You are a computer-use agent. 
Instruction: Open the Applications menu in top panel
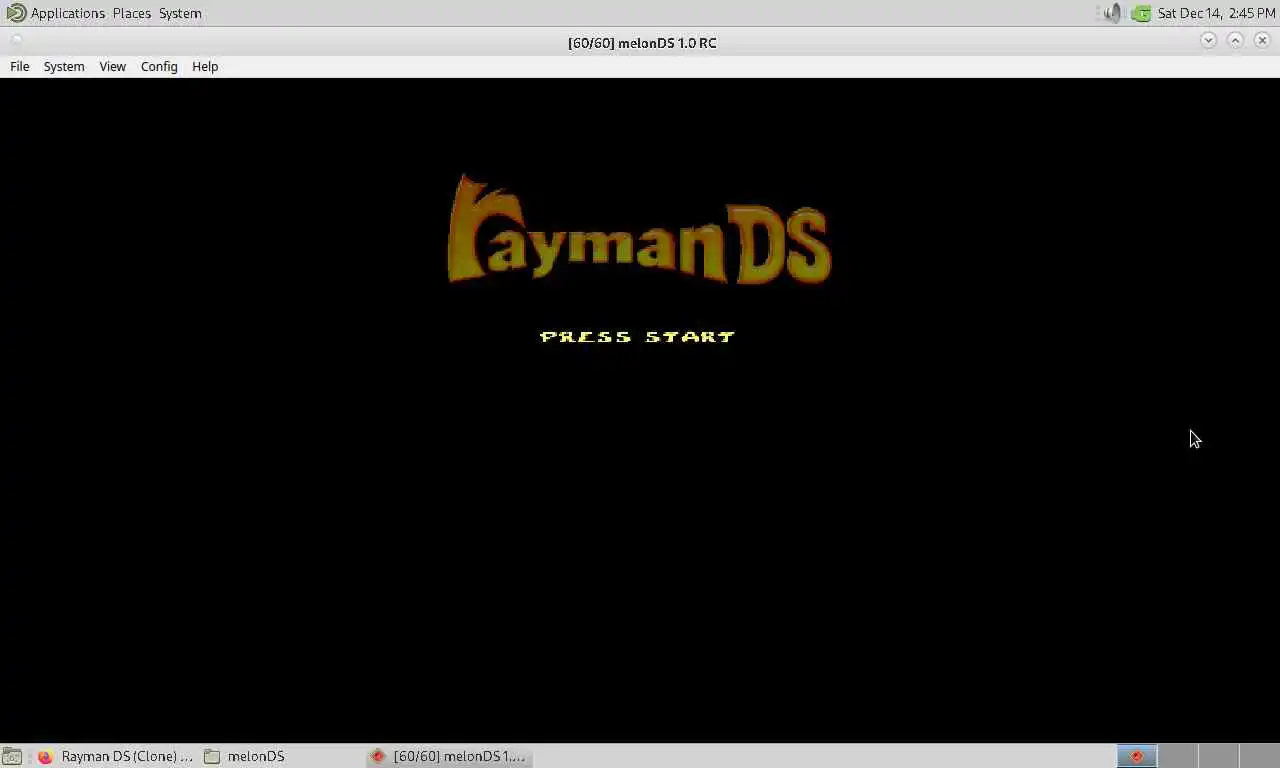(56, 13)
